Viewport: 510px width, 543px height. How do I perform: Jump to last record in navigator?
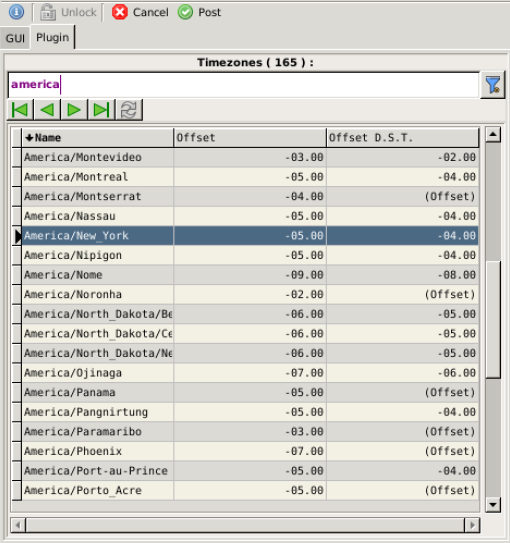click(x=101, y=110)
